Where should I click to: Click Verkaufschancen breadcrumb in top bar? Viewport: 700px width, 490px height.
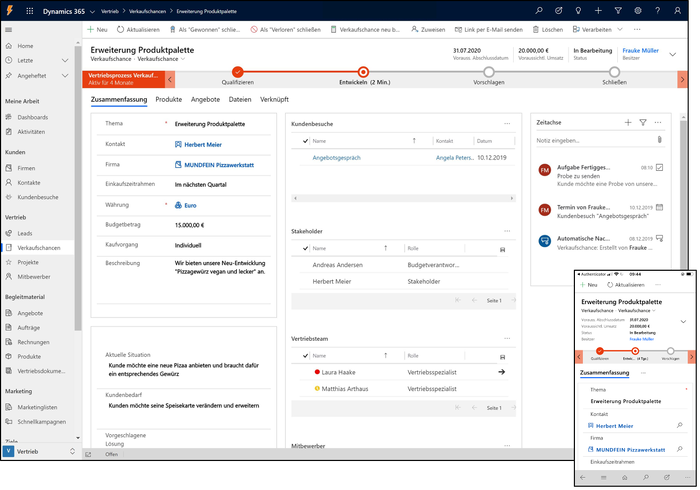click(x=147, y=12)
